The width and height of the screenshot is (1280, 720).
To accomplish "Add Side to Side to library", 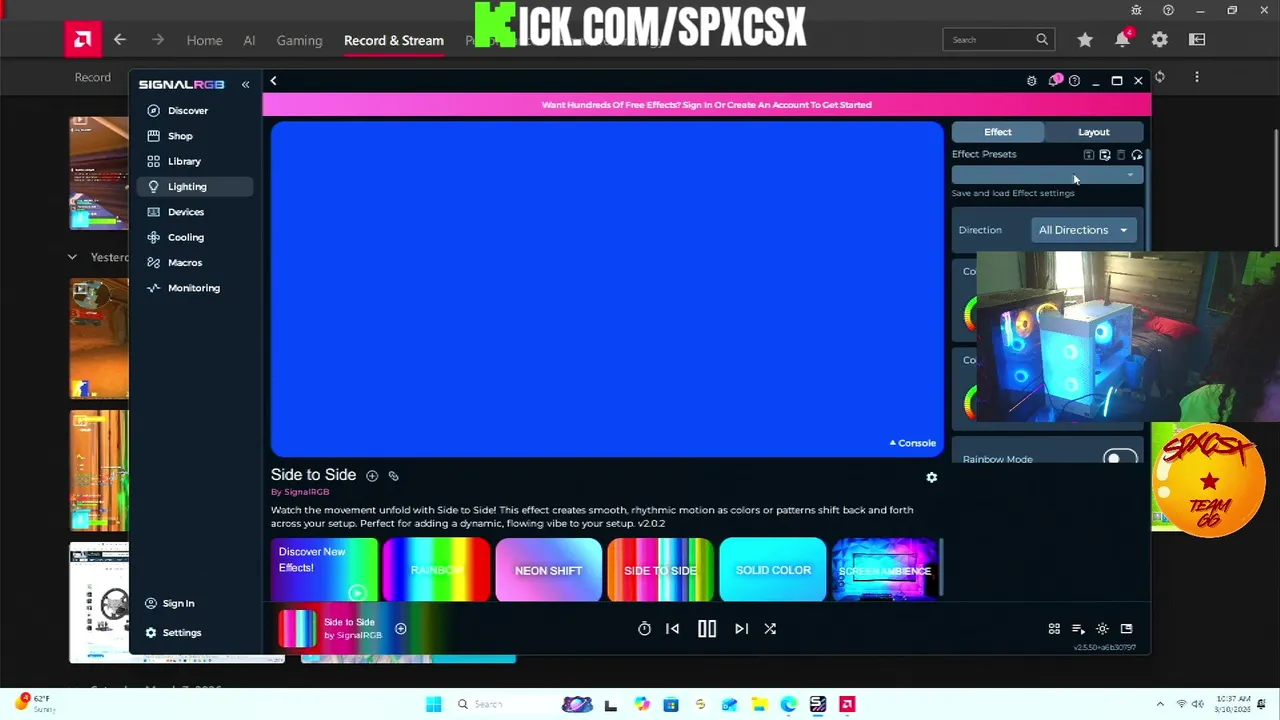I will click(x=372, y=476).
